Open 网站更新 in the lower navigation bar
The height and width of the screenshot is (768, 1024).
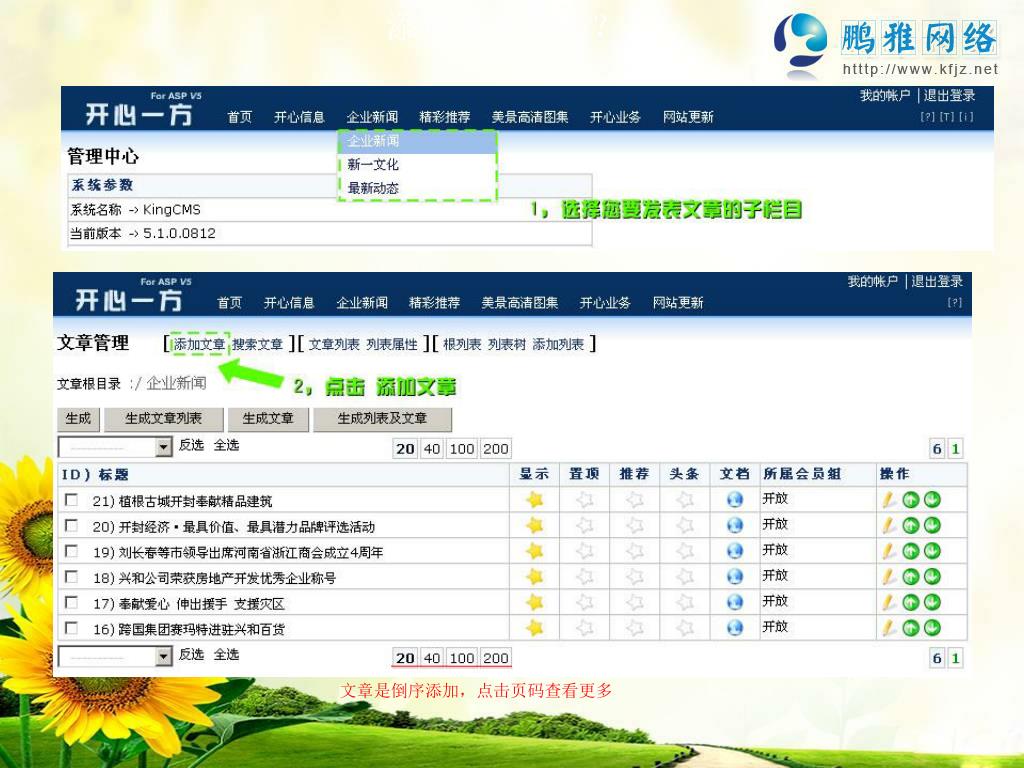pos(678,302)
